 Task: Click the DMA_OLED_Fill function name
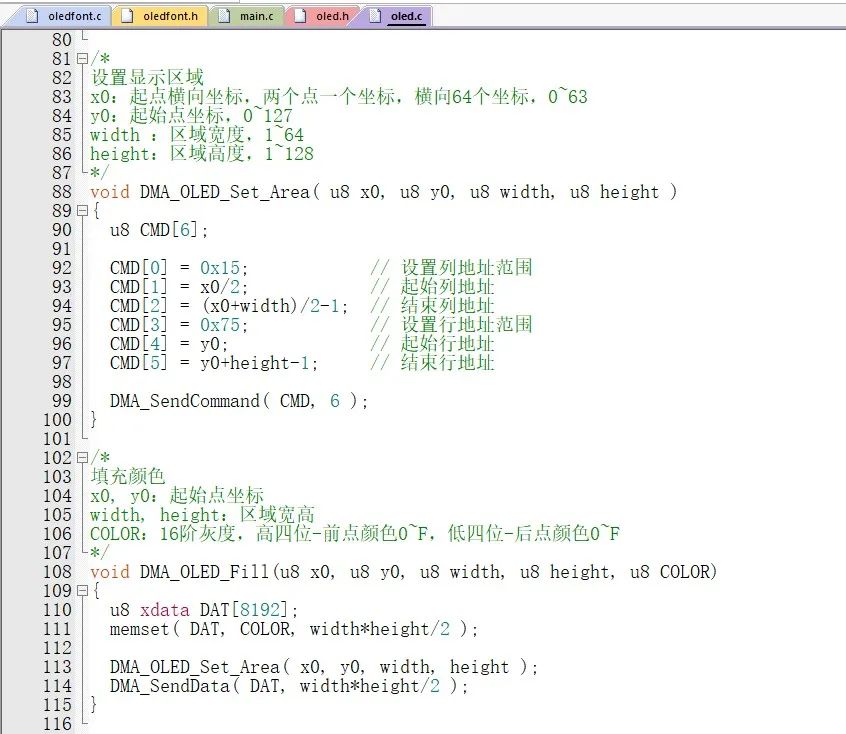[x=204, y=572]
